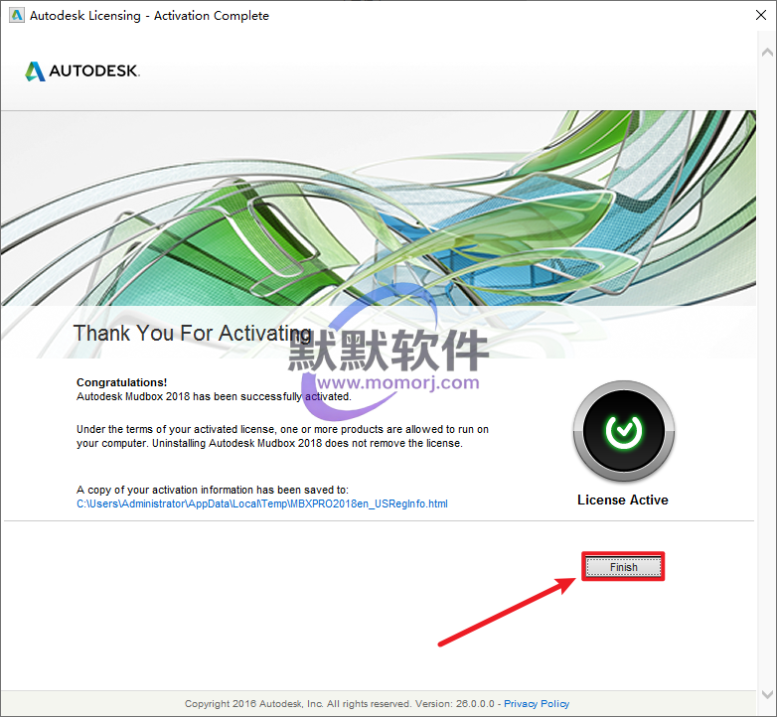
Task: Open the MBXPRO2018en_USRegInfo.html file path link
Action: [262, 504]
